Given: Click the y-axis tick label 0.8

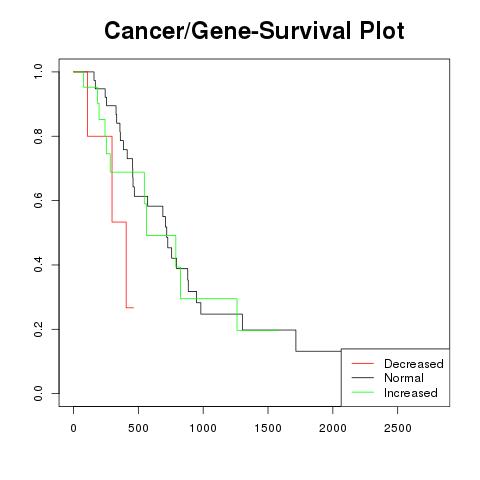Looking at the screenshot, I should pyautogui.click(x=38, y=136).
